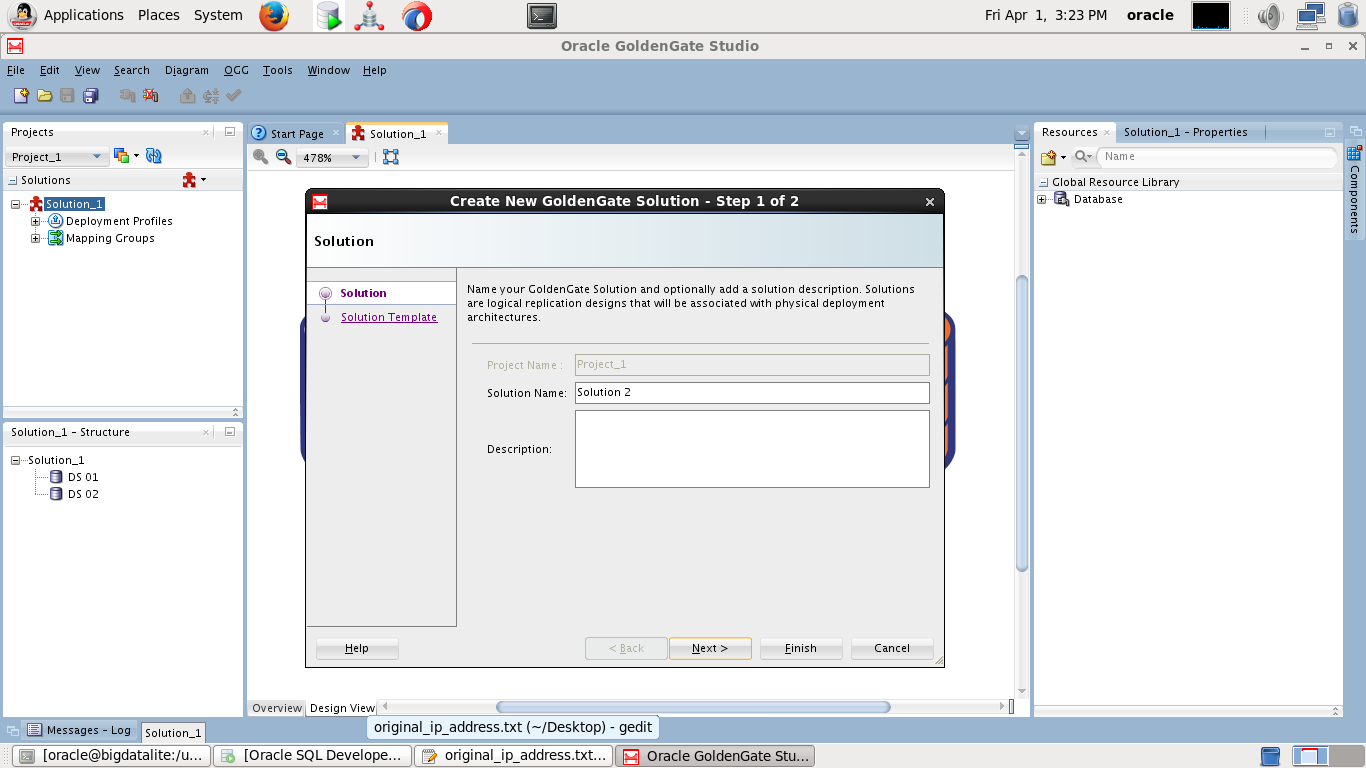Click the Fit to Window diagram icon
The width and height of the screenshot is (1366, 768).
pyautogui.click(x=391, y=157)
